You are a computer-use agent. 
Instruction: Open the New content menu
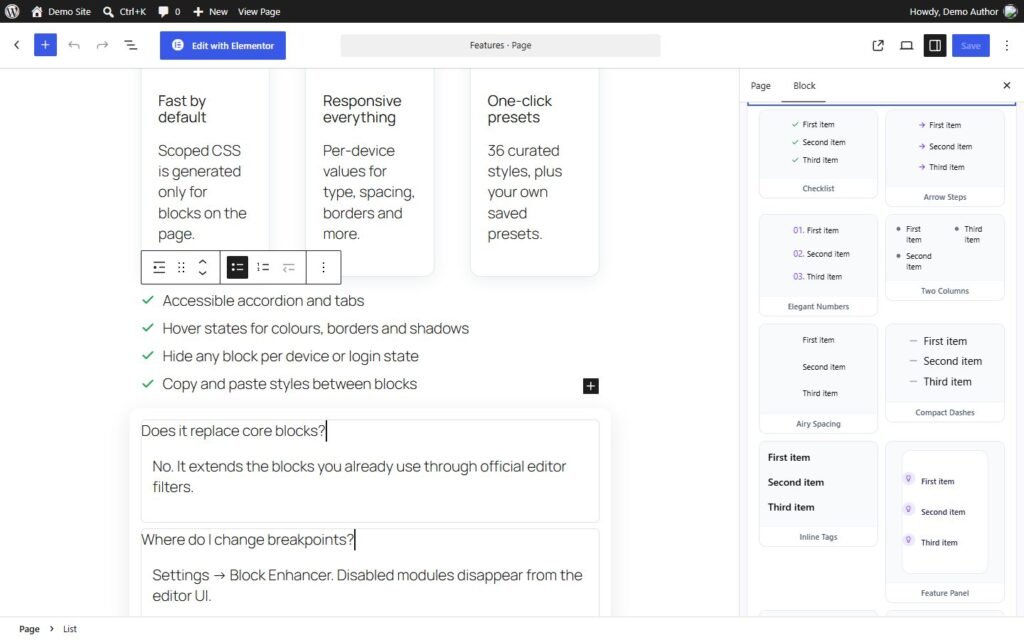pyautogui.click(x=210, y=11)
